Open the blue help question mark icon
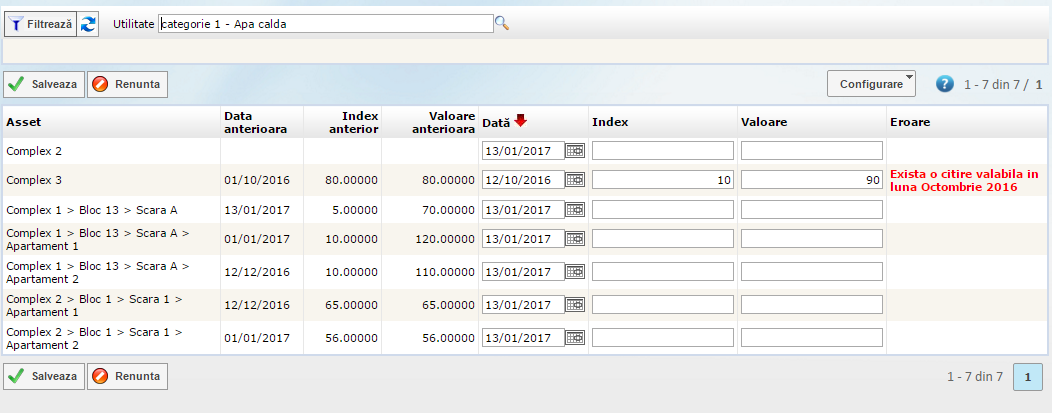This screenshot has height=413, width=1052. point(944,84)
